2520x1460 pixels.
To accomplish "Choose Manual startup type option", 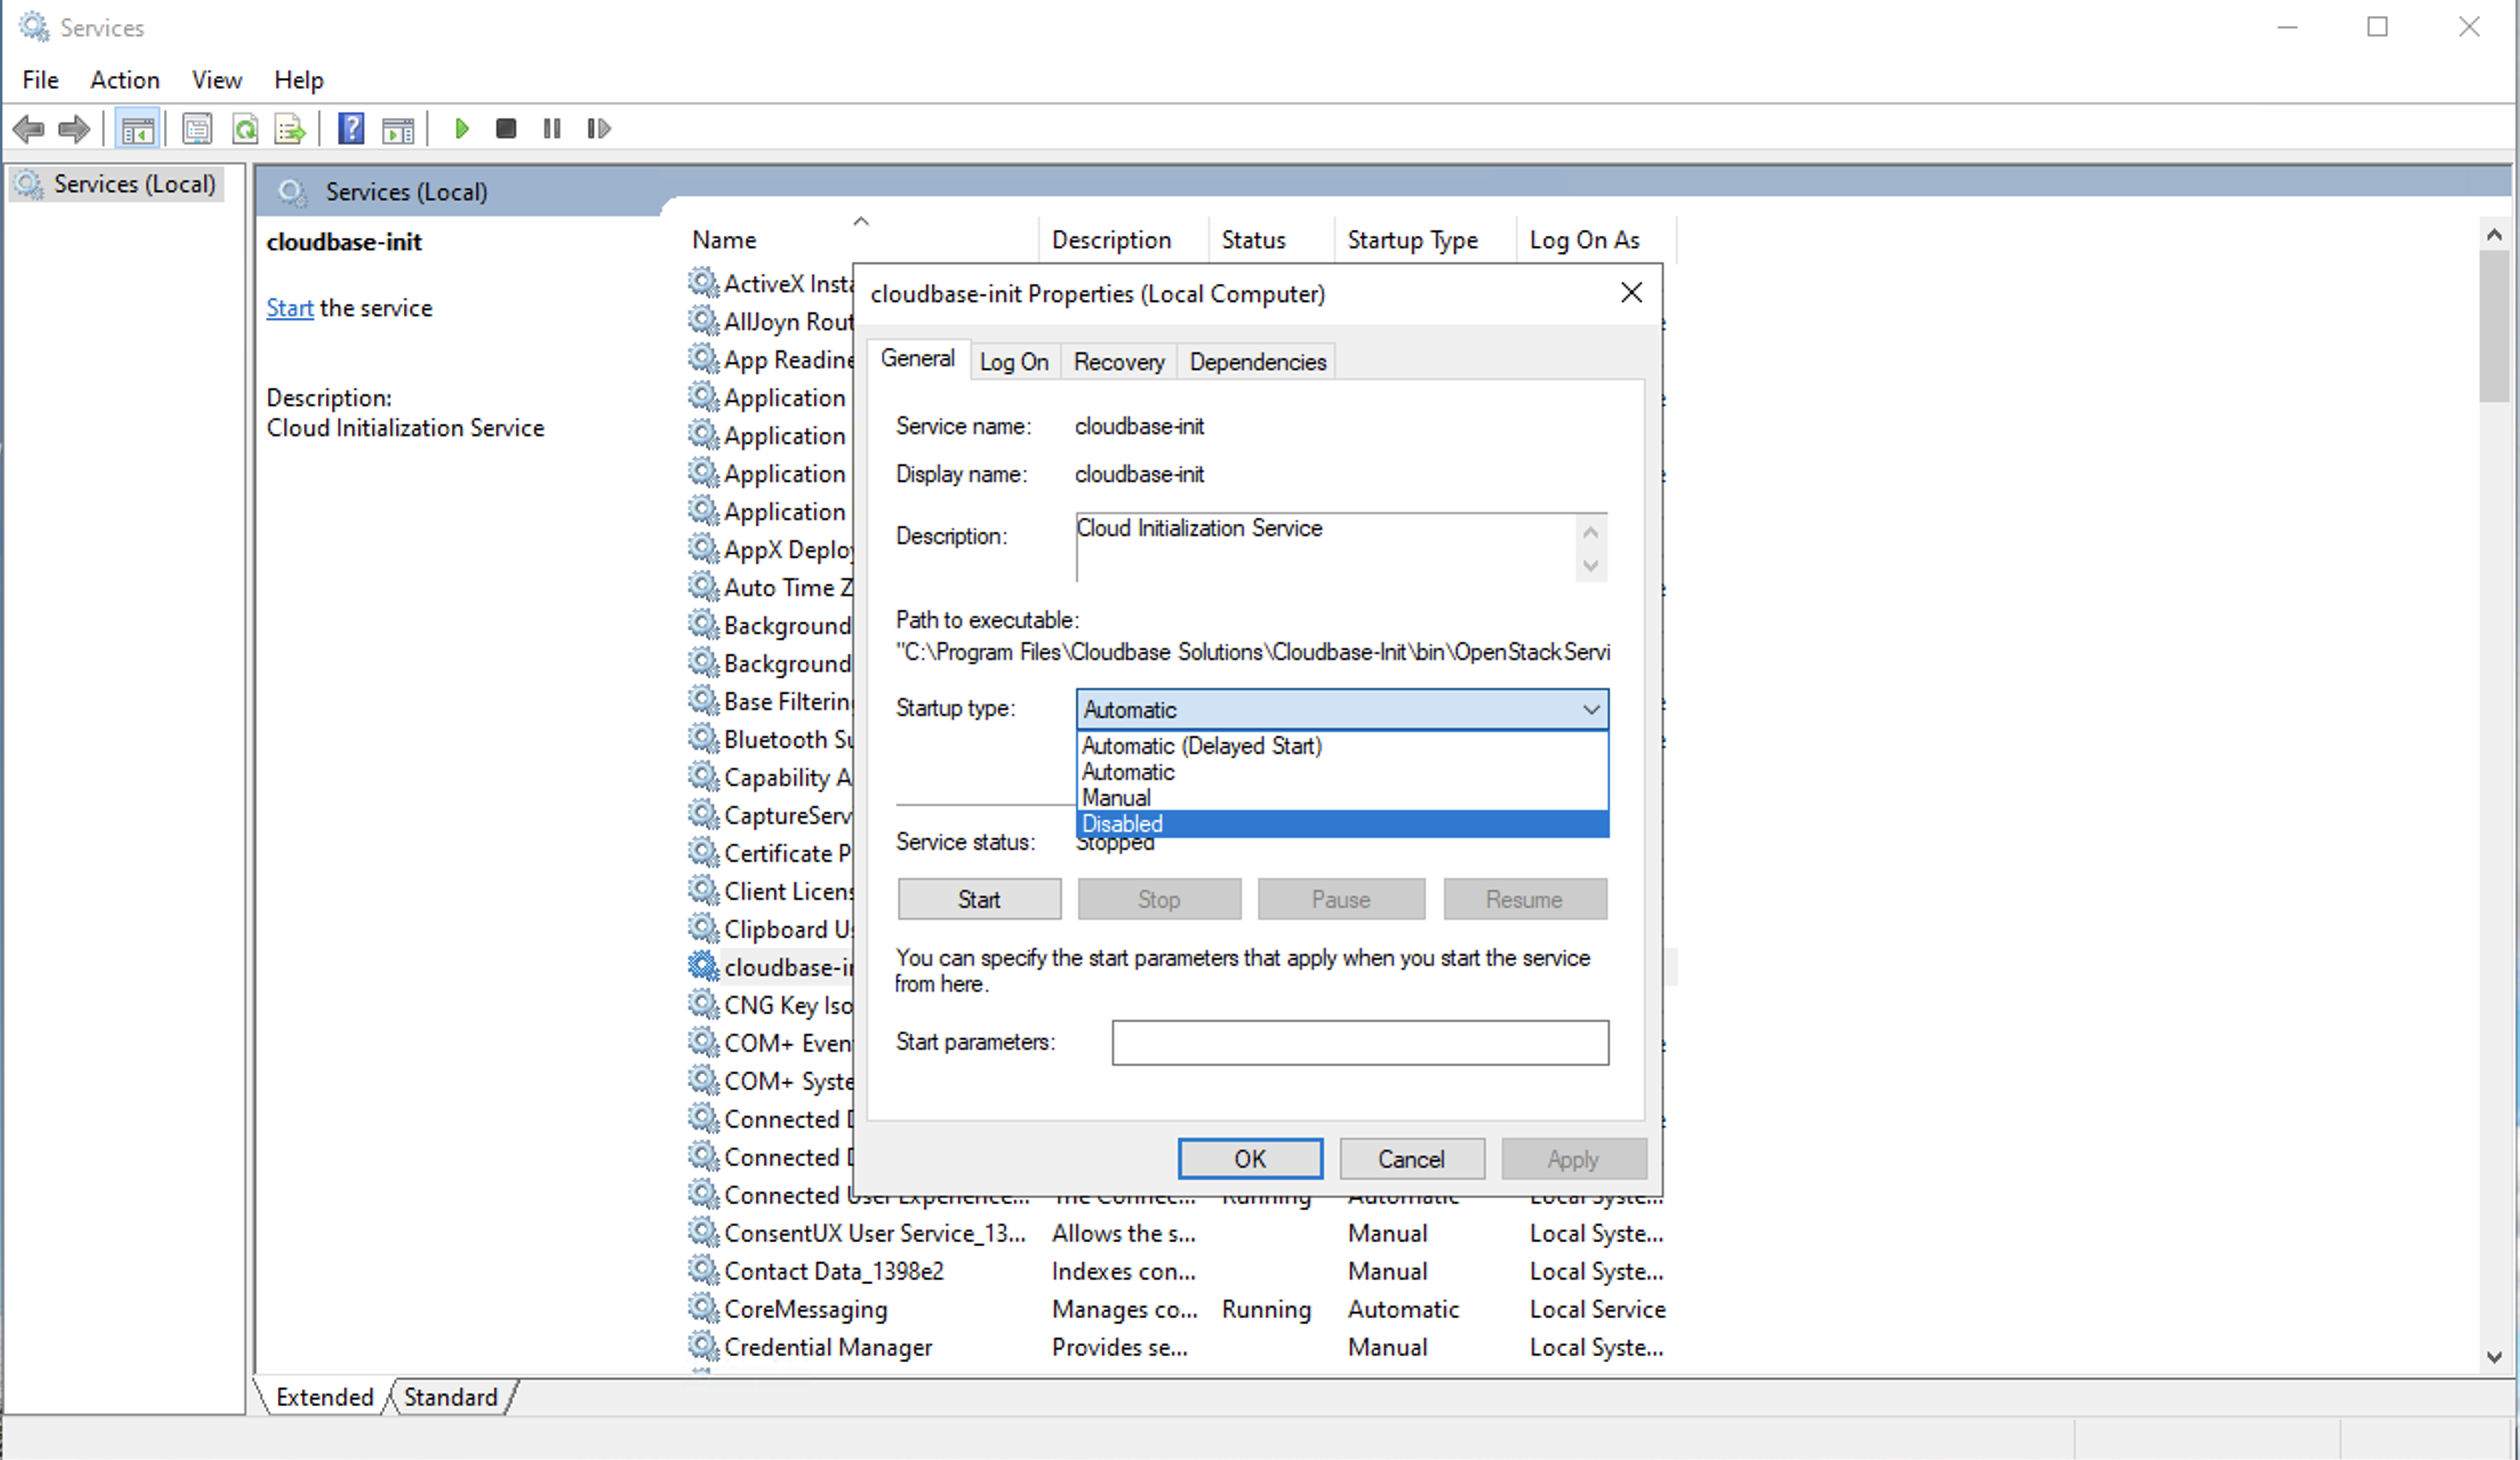I will pos(1342,798).
